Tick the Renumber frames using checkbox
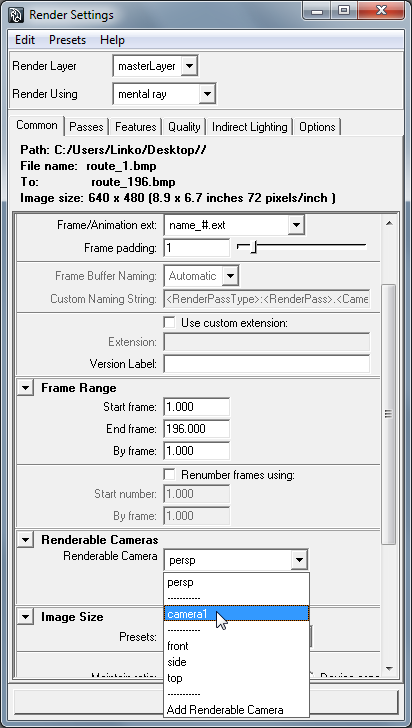412x728 pixels. (170, 474)
